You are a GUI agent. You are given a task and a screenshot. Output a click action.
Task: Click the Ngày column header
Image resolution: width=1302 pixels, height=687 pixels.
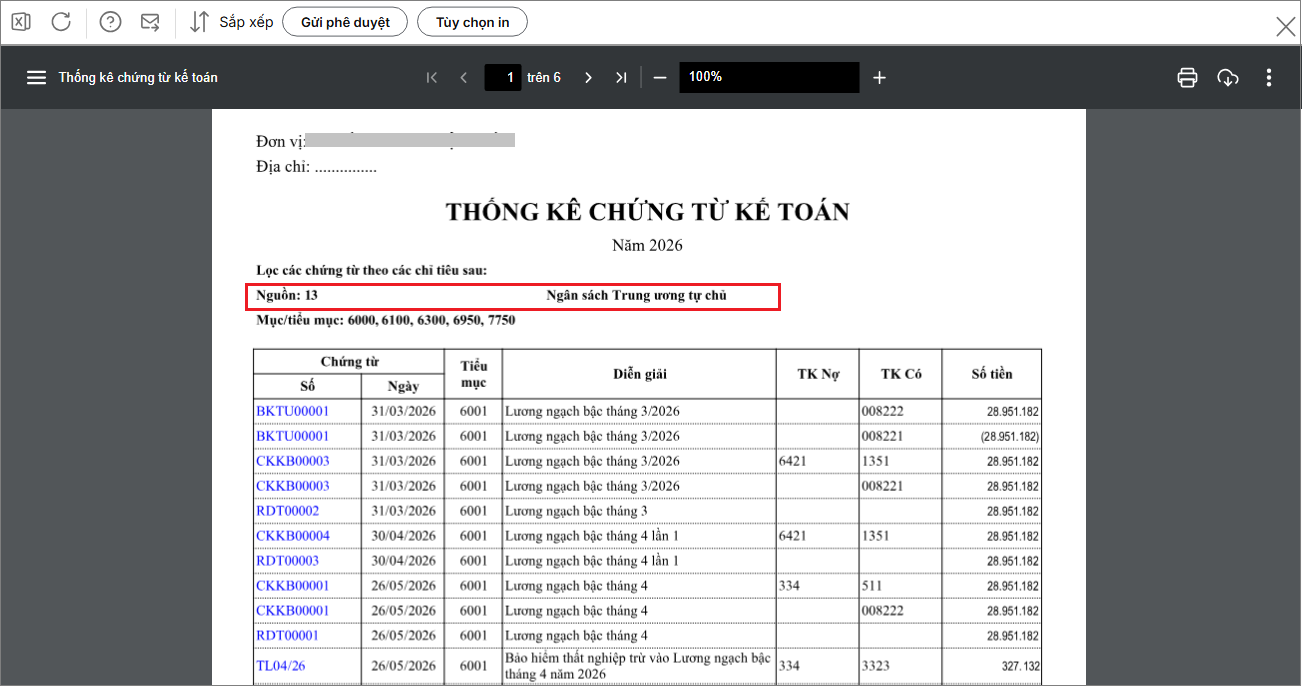[403, 386]
